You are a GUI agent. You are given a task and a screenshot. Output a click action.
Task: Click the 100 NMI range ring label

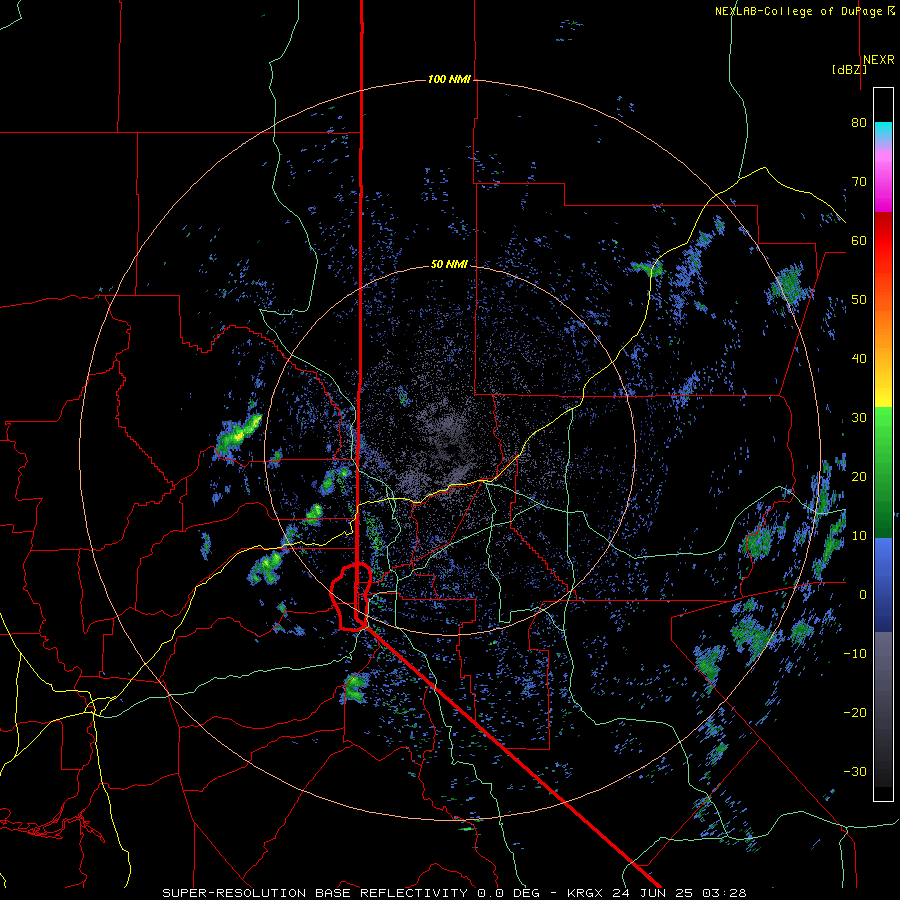449,79
